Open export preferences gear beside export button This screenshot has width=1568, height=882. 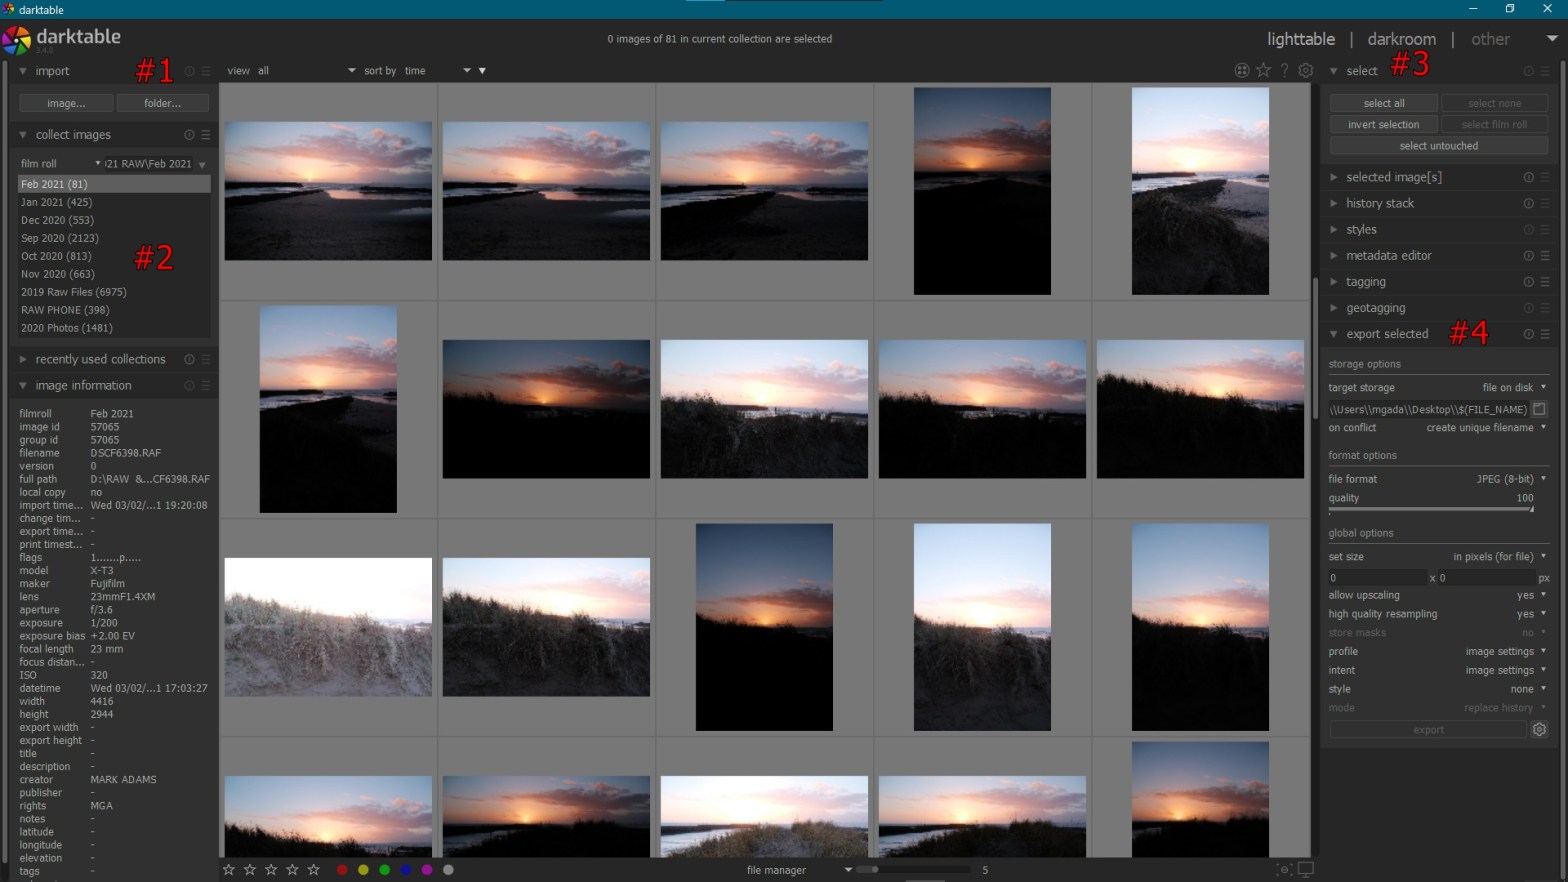[1539, 730]
